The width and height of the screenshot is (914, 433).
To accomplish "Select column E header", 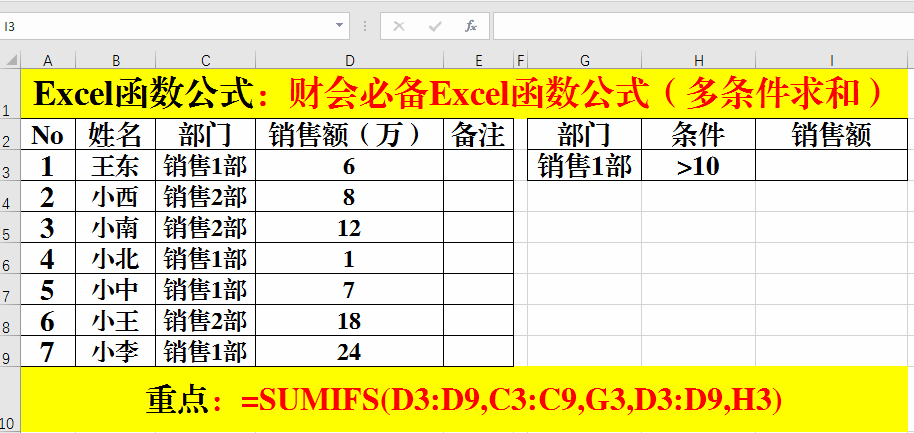I will coord(479,60).
